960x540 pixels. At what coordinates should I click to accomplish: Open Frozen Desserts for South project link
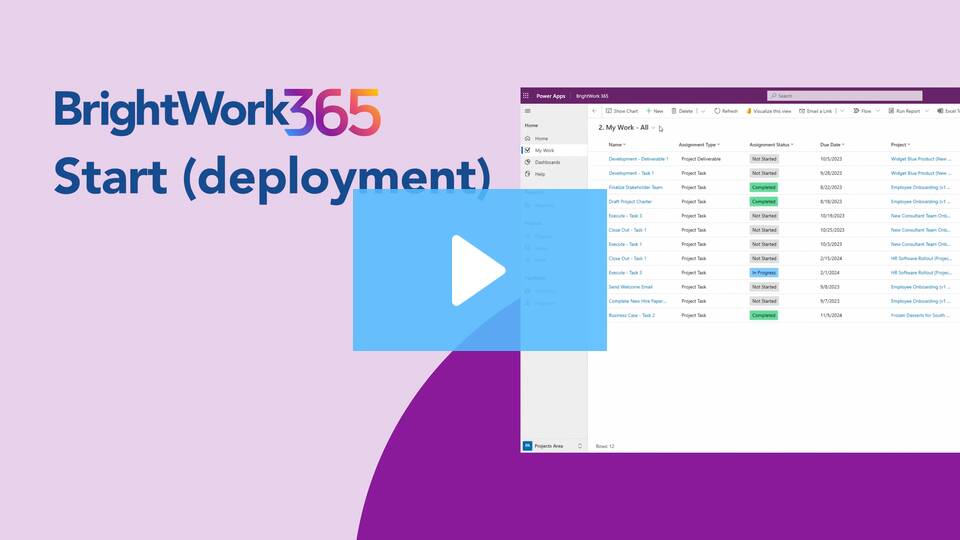(920, 315)
